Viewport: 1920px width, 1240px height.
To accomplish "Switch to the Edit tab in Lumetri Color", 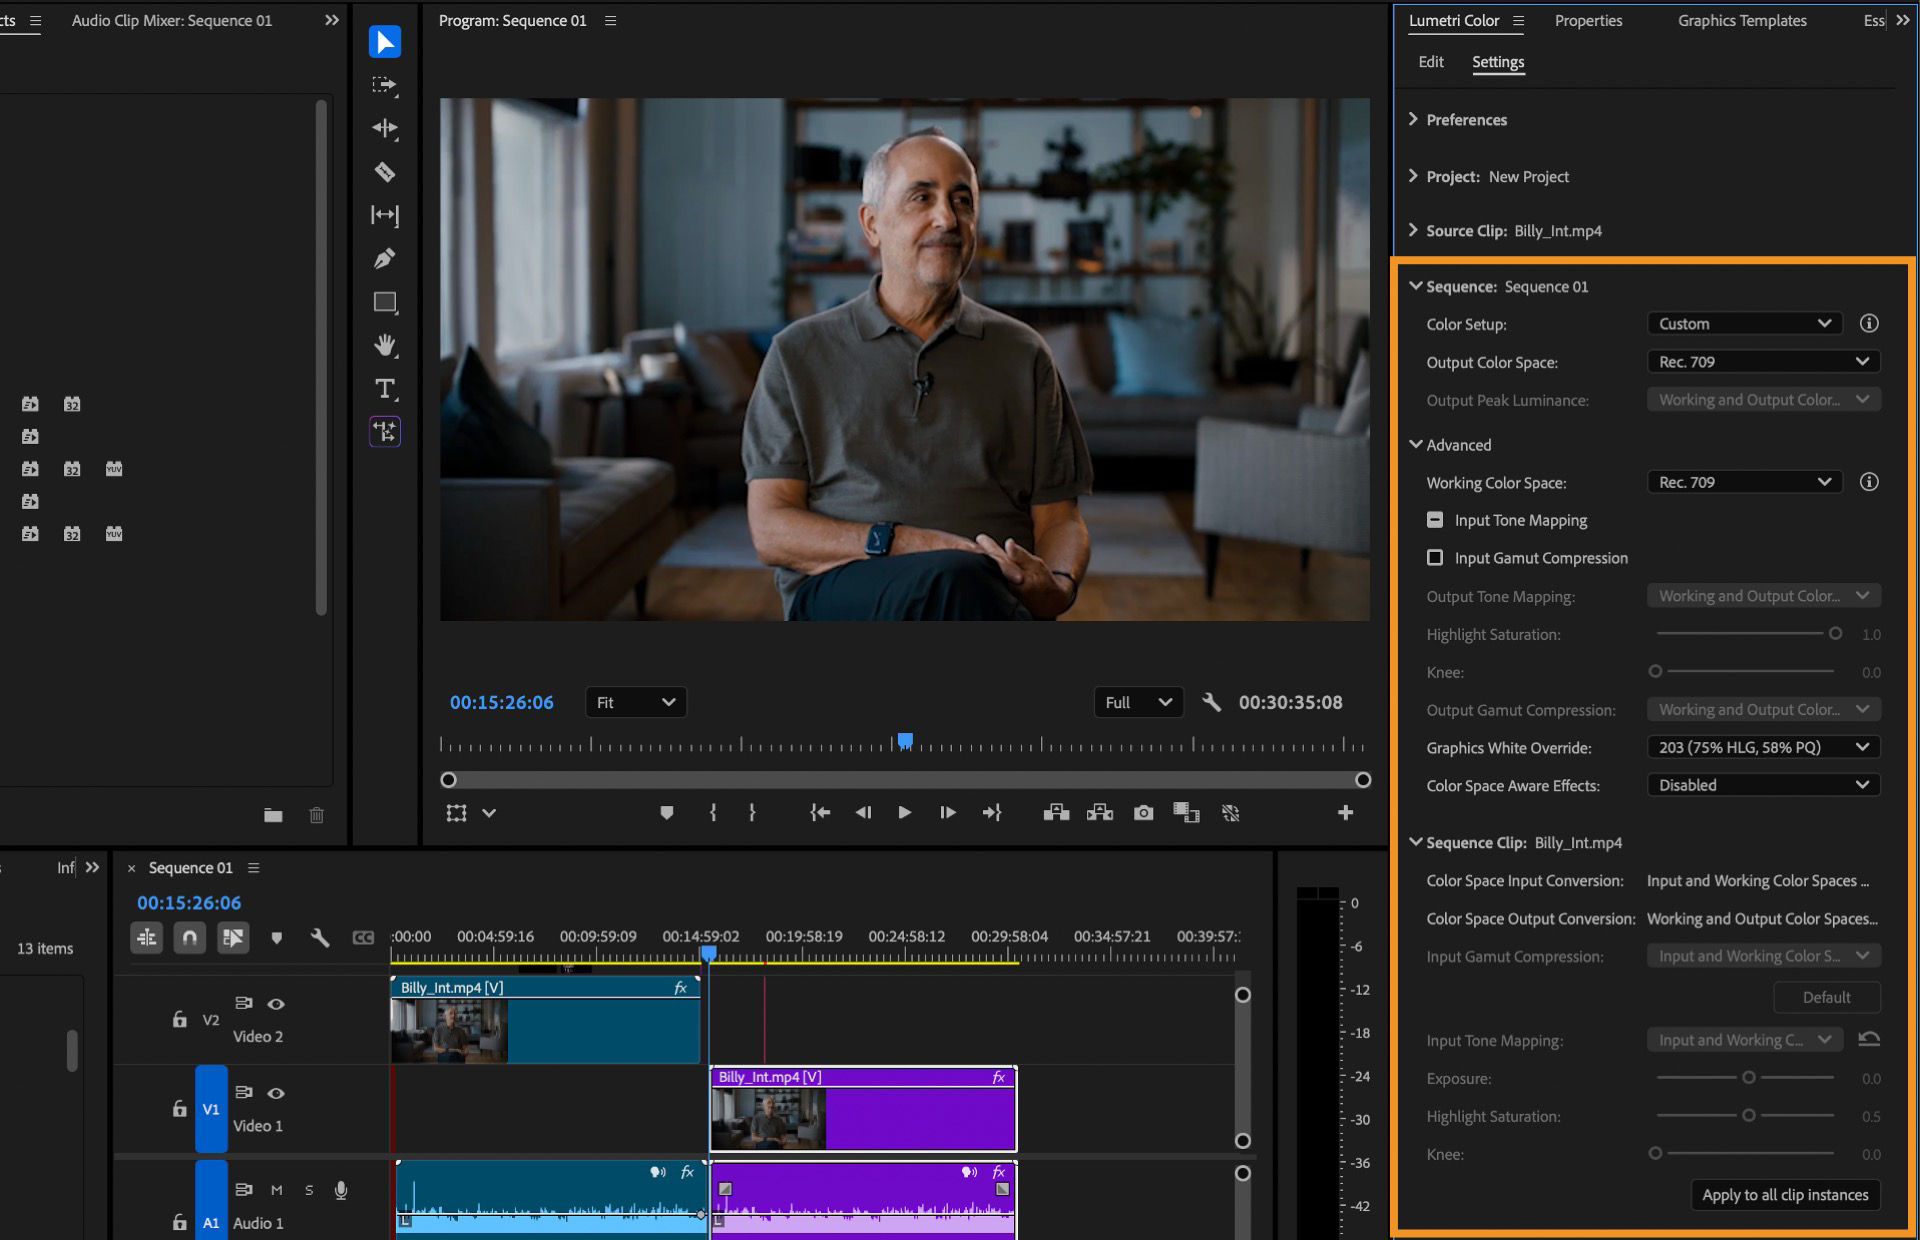I will [x=1430, y=62].
